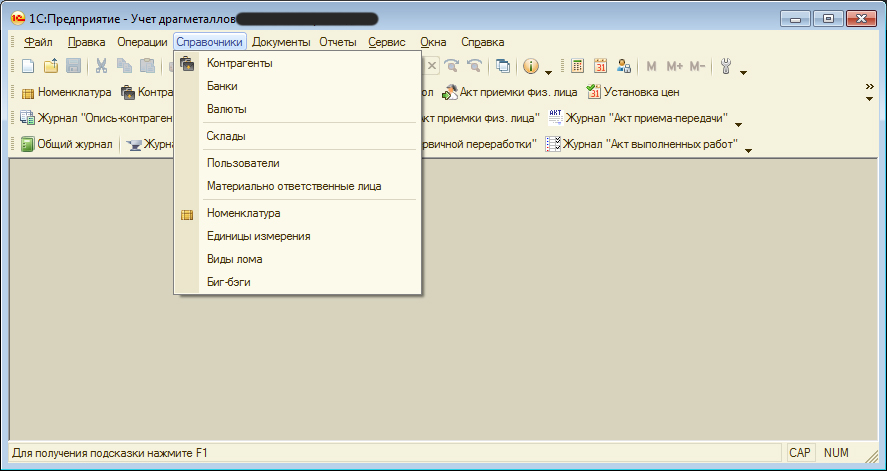Screen dimensions: 887x471
Task: Click the user with lock icon
Action: 624,66
